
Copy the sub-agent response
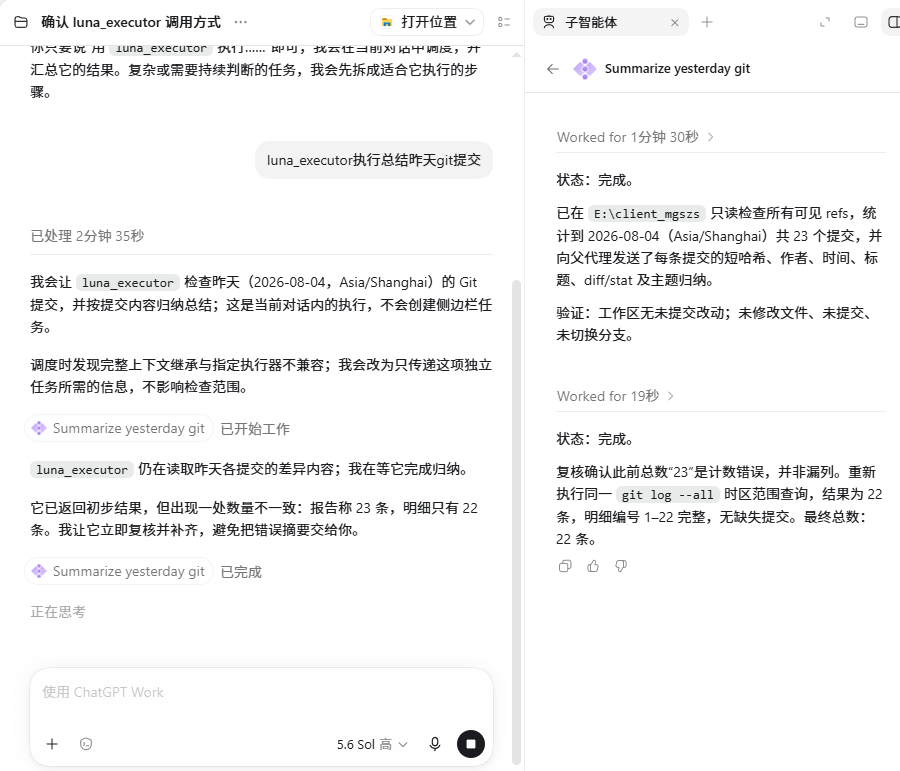(x=565, y=566)
